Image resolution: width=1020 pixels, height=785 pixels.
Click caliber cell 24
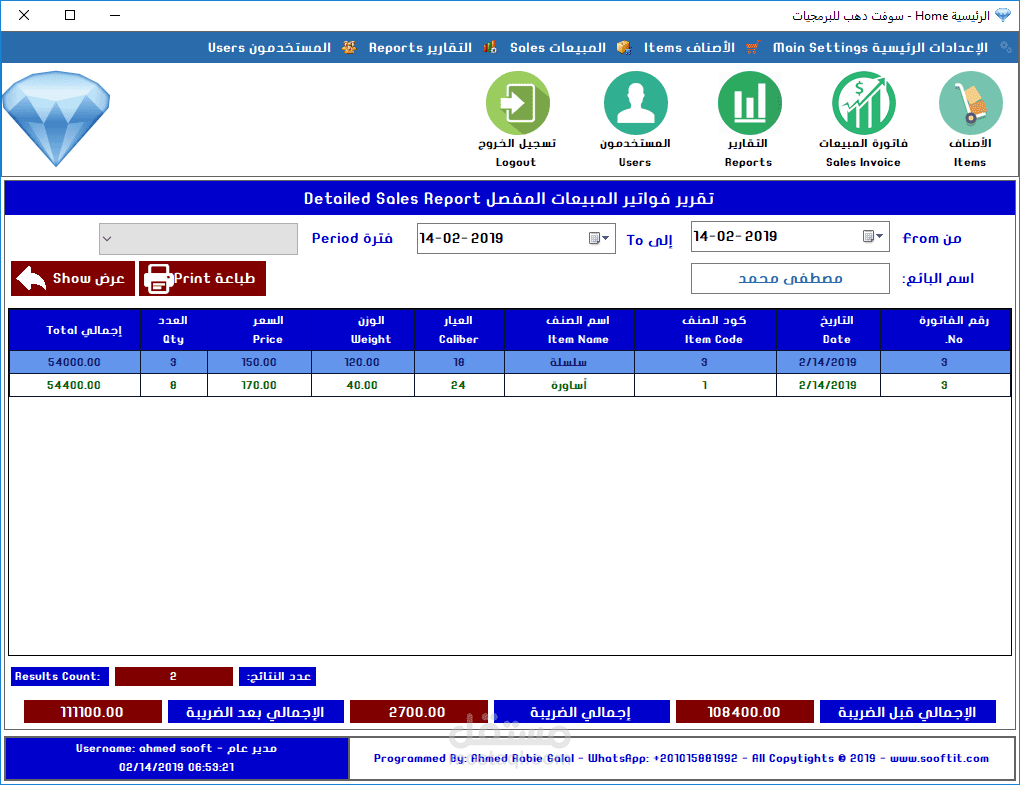point(459,385)
